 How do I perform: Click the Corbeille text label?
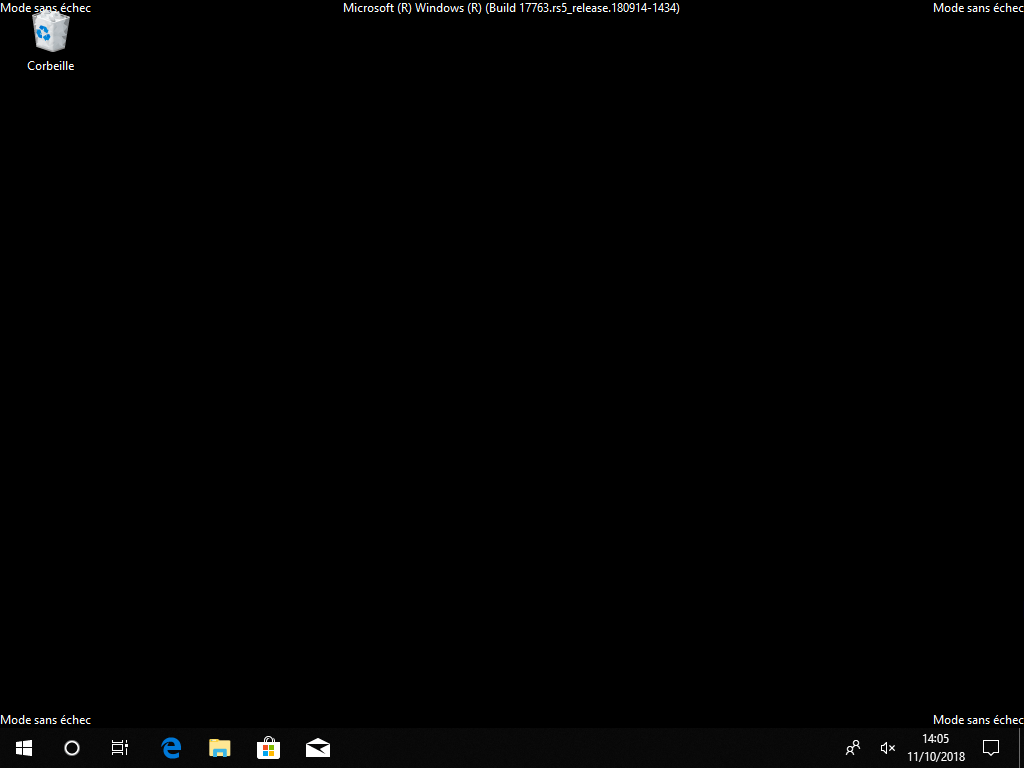point(50,66)
